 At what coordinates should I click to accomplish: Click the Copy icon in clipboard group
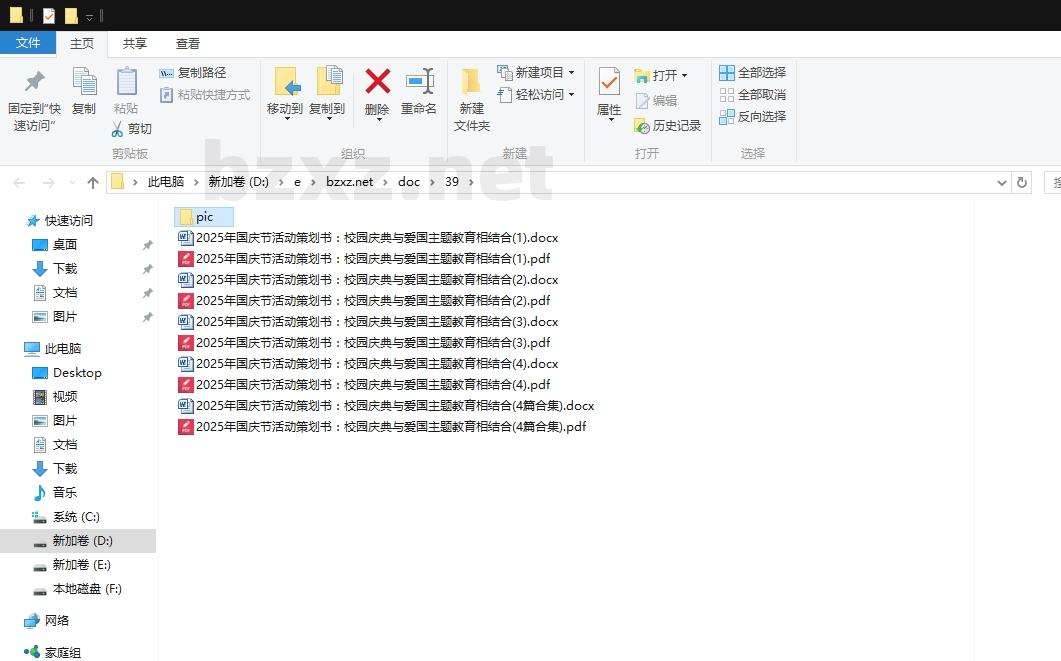click(x=84, y=82)
